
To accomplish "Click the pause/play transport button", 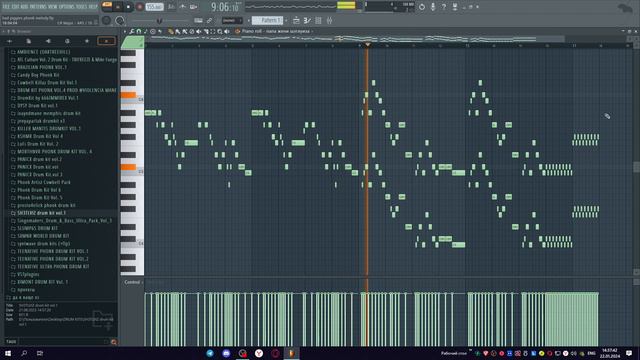I will (x=118, y=7).
